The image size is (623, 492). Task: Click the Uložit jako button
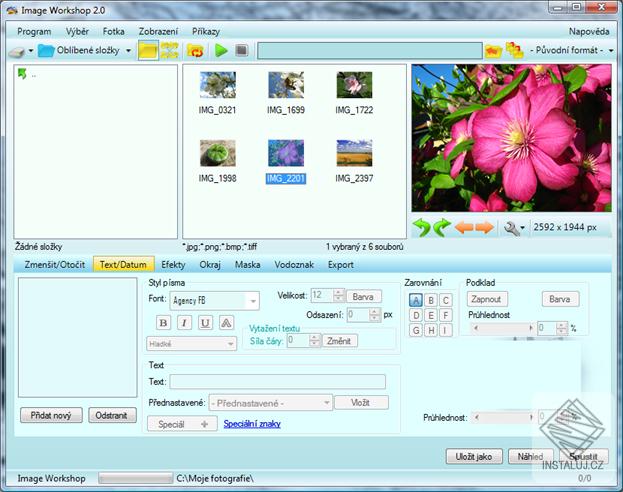473,456
